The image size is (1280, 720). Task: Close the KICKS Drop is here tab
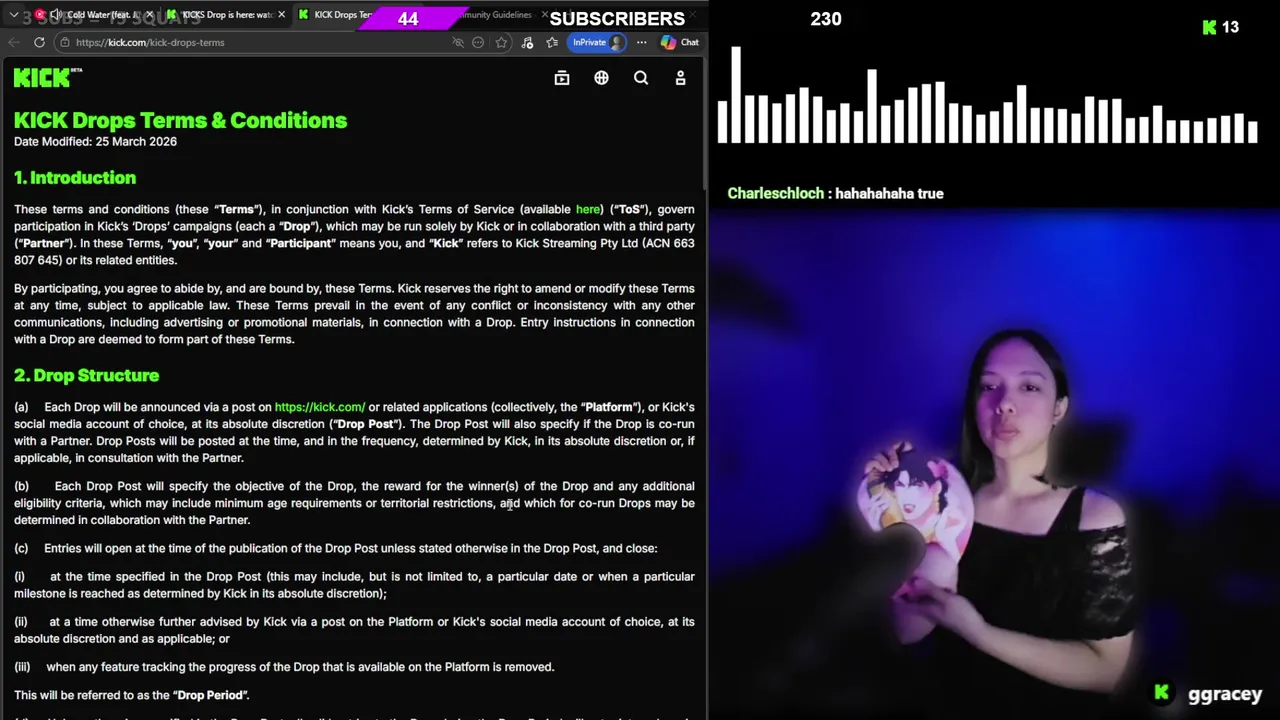point(281,15)
